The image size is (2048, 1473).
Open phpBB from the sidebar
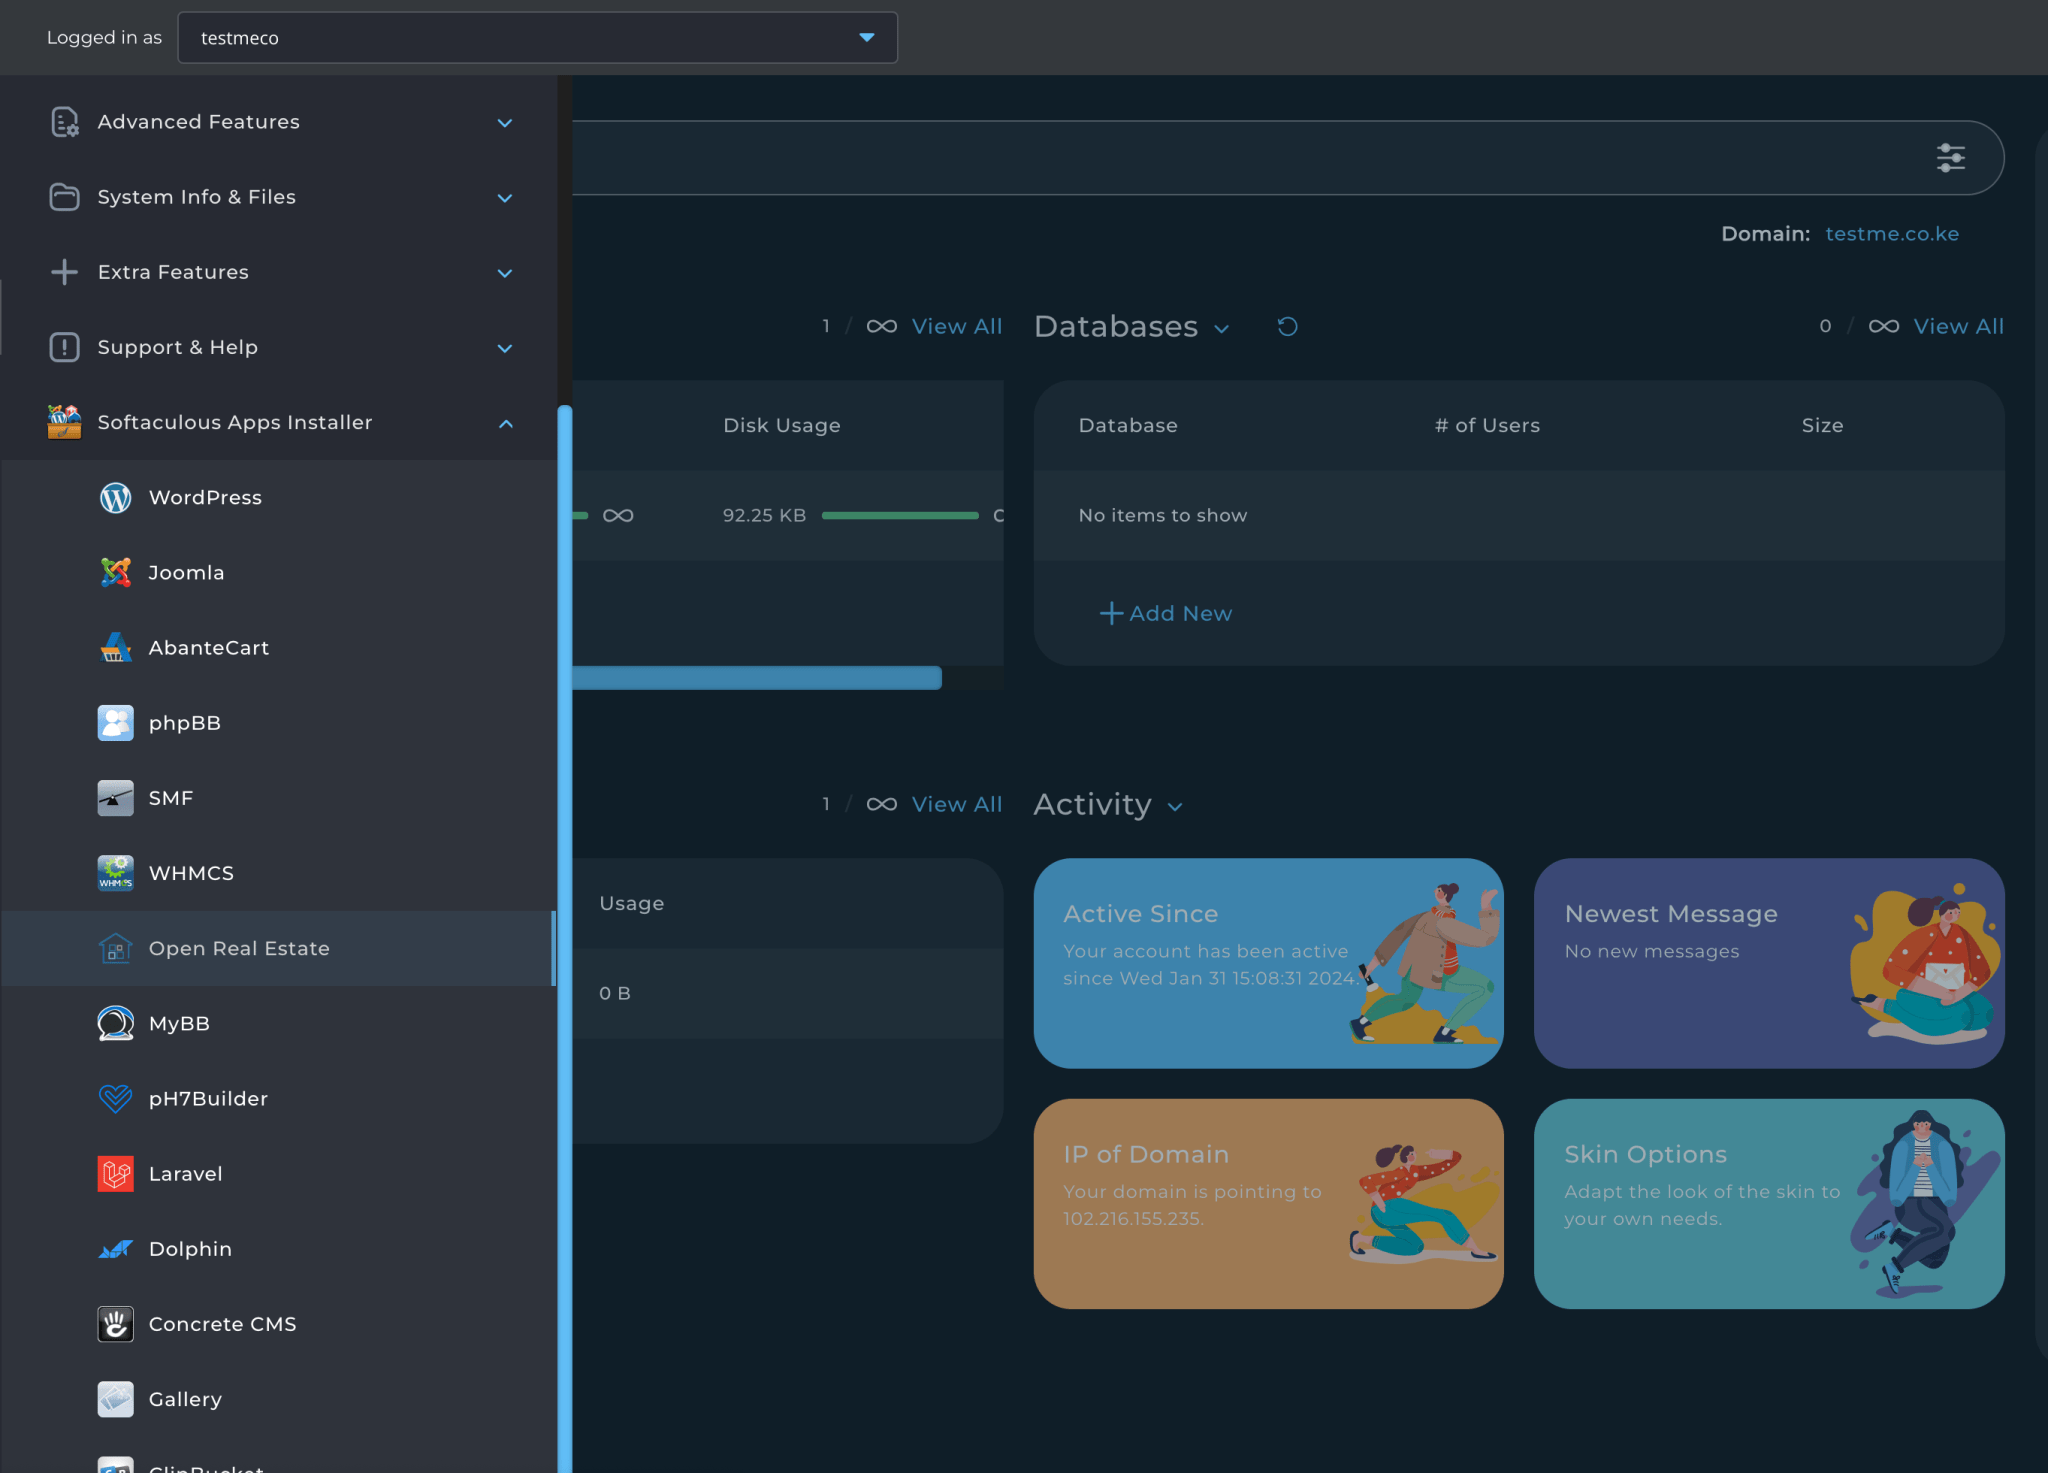tap(185, 723)
